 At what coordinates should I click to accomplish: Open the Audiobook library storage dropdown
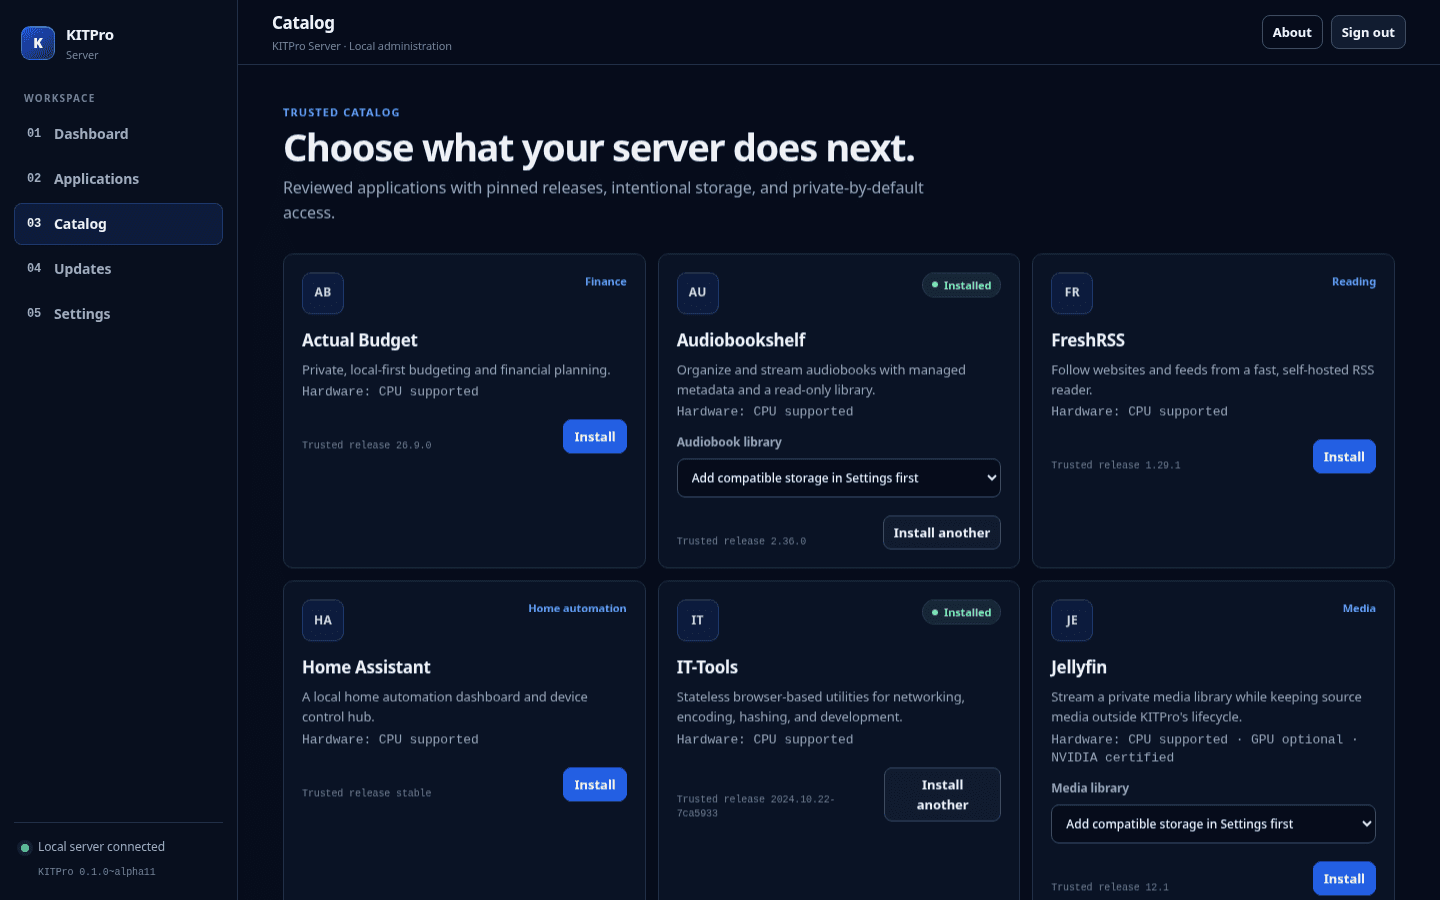[839, 478]
